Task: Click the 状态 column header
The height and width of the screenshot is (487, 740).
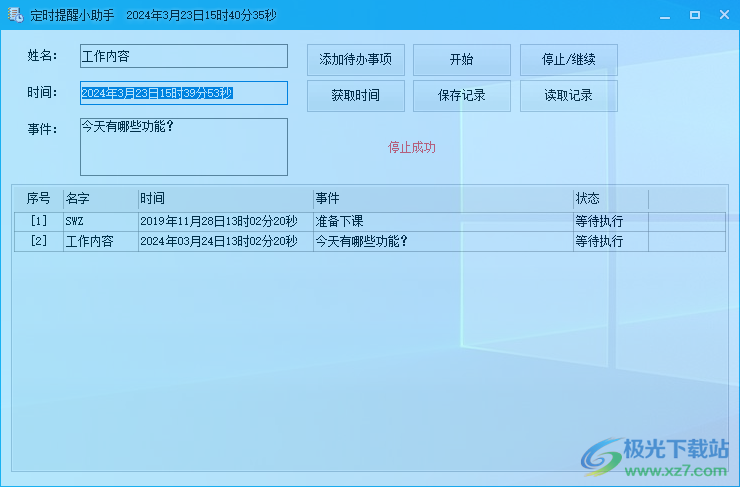Action: tap(611, 199)
